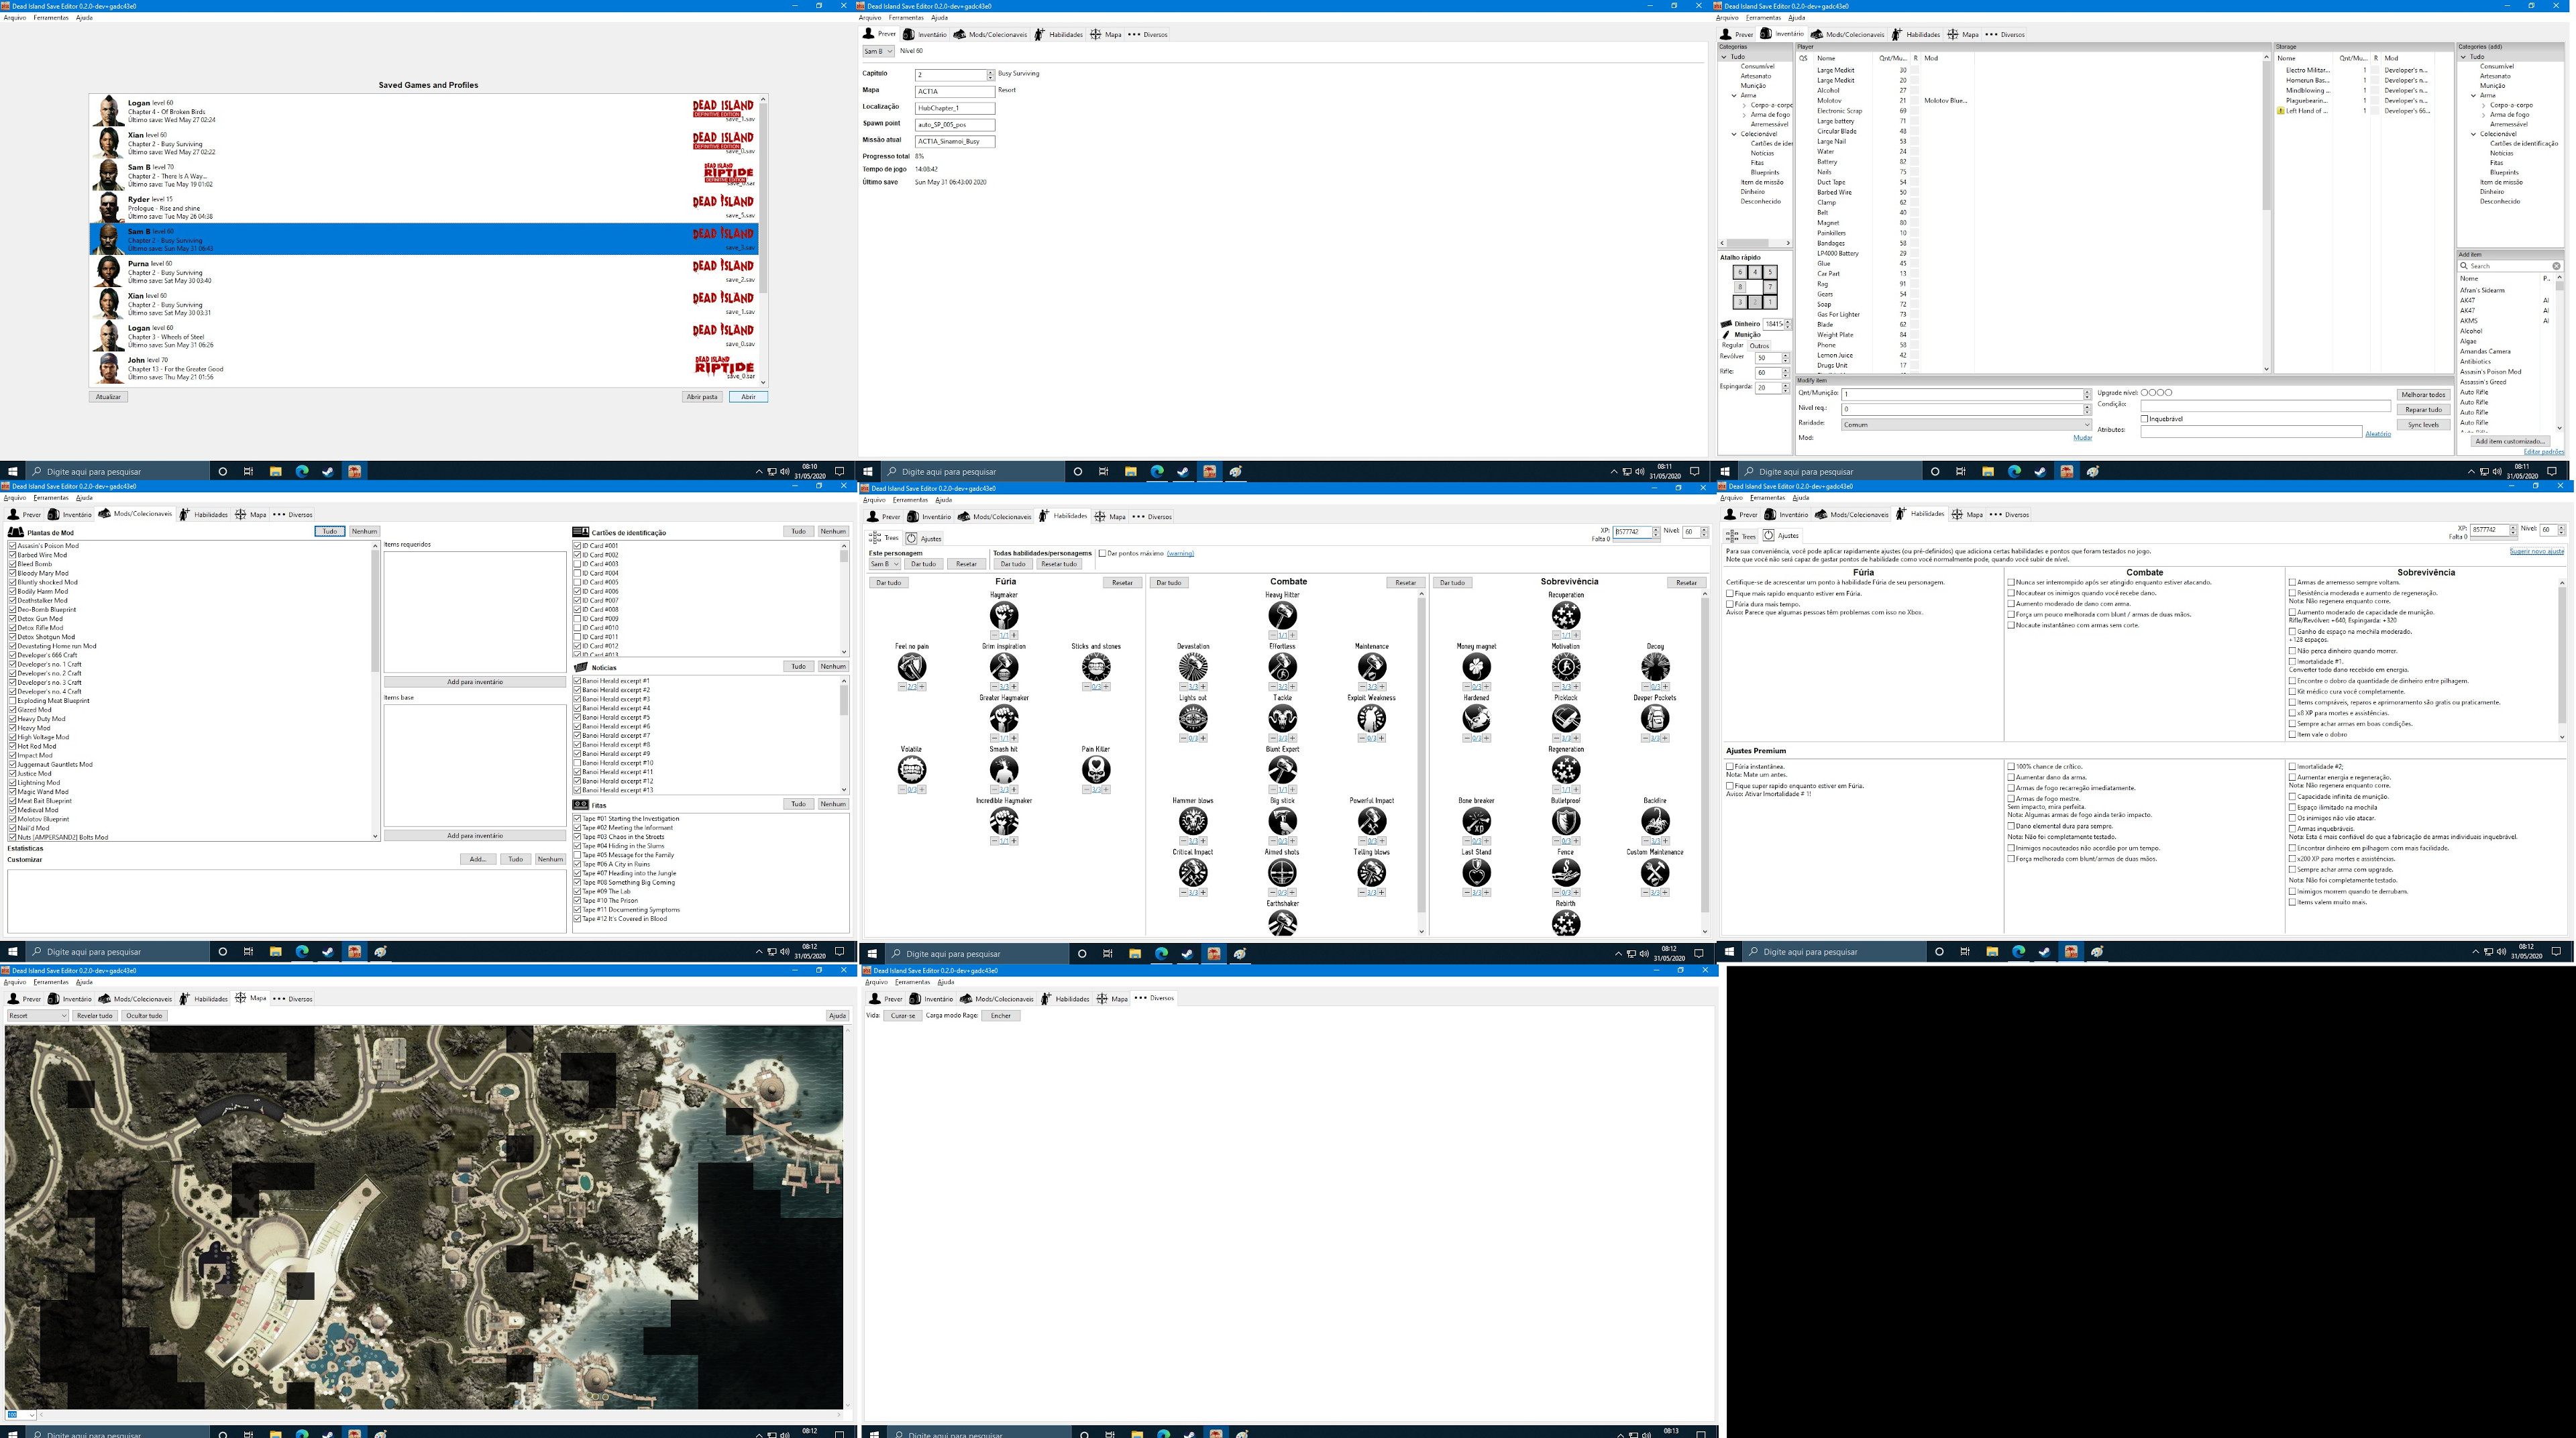This screenshot has width=2576, height=1438.
Task: Select the Tackle skill icon
Action: (1282, 718)
